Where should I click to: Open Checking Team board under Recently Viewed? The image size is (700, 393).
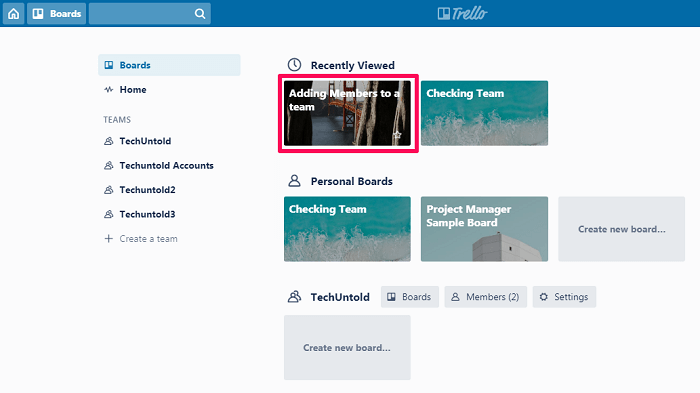[x=484, y=113]
